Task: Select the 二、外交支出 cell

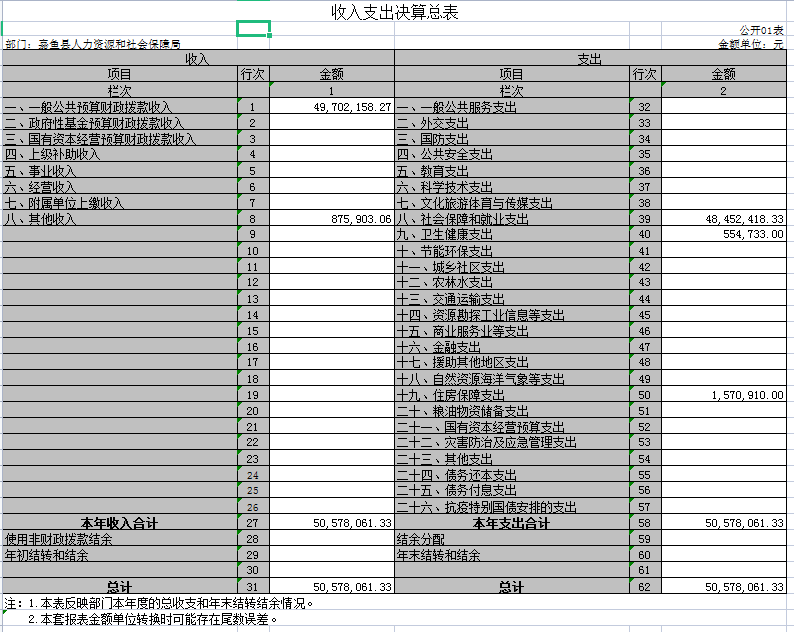Action: tap(511, 123)
